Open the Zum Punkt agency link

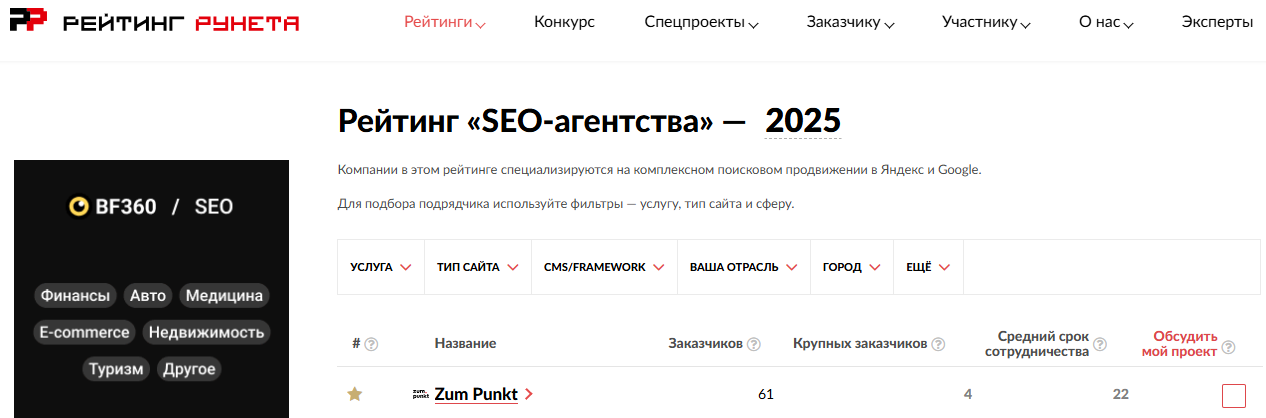click(476, 394)
